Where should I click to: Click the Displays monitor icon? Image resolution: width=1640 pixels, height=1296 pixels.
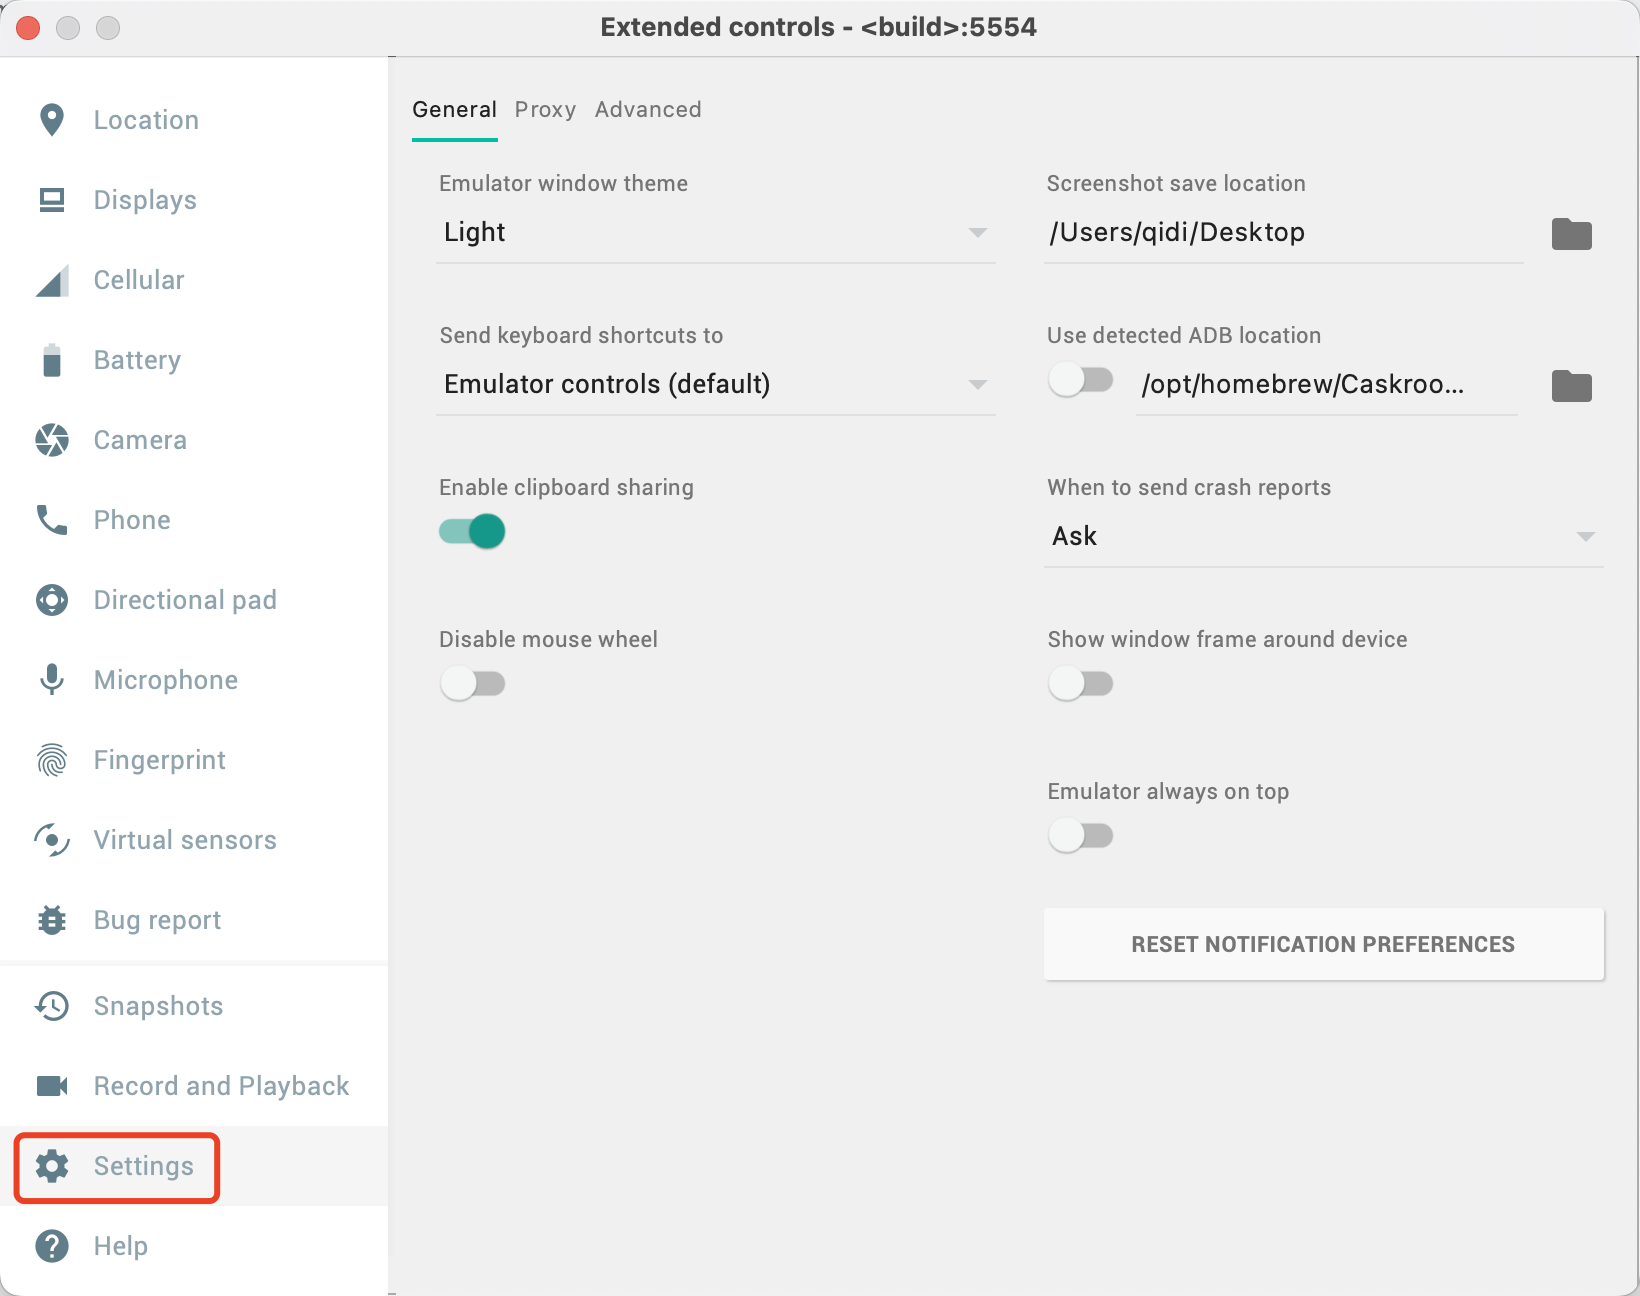pos(52,200)
